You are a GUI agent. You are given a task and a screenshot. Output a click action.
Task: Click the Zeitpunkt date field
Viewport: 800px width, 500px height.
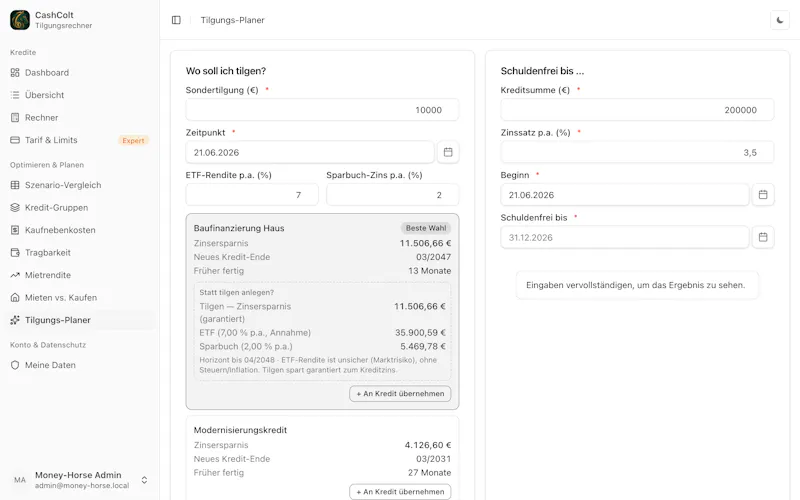click(310, 152)
